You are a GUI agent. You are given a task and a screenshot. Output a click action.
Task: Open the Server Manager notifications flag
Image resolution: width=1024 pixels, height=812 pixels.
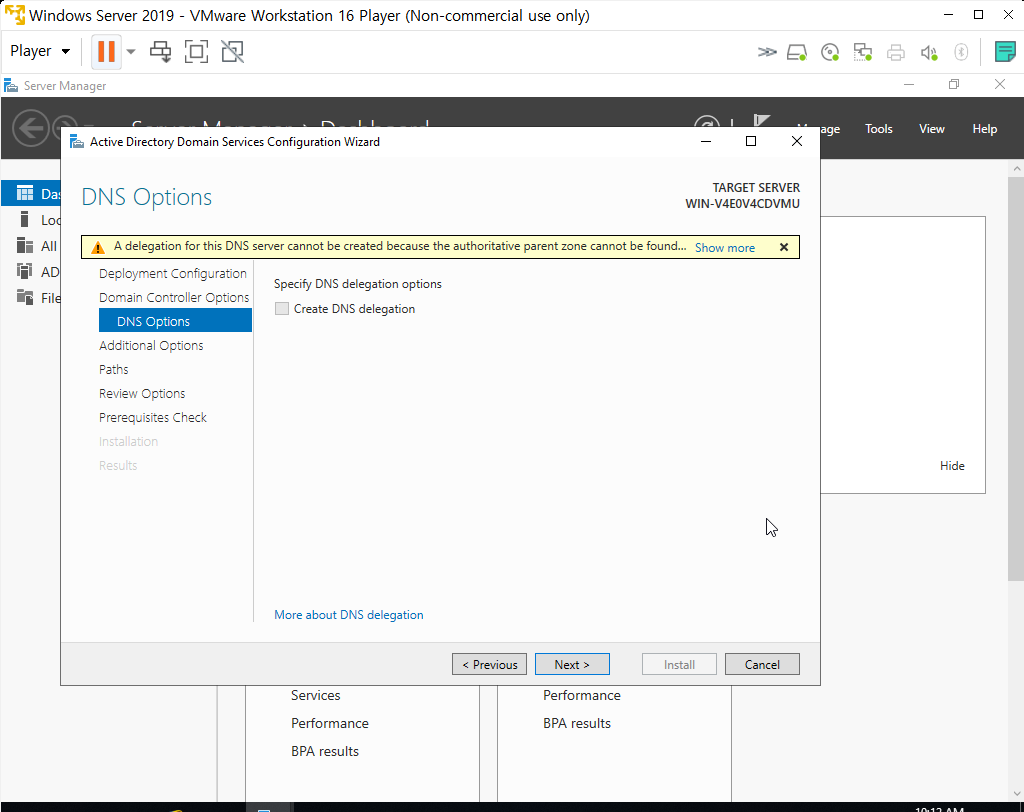click(761, 122)
